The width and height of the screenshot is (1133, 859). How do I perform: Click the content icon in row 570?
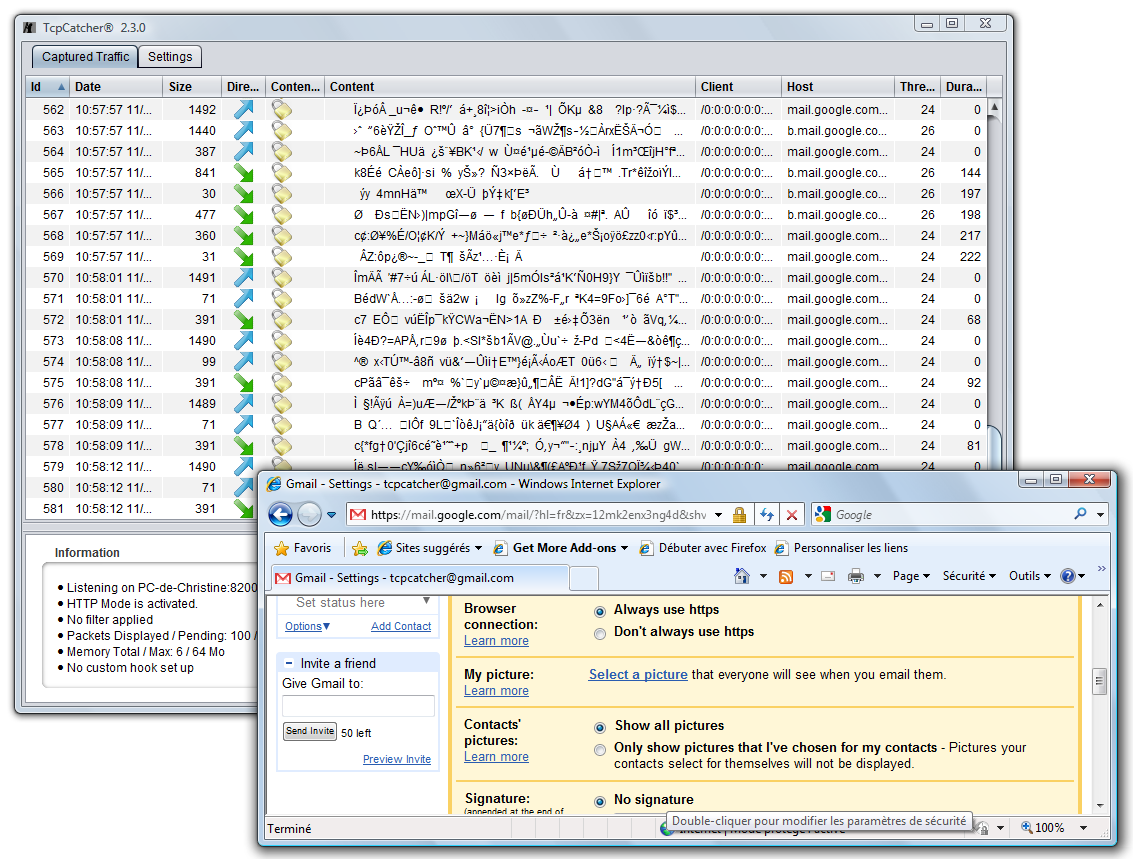coord(282,277)
